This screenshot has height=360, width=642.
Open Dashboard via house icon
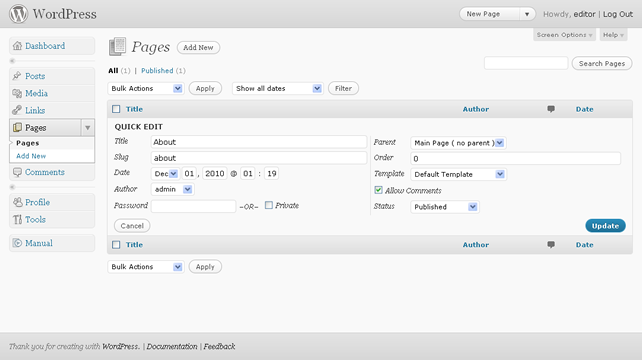click(17, 45)
